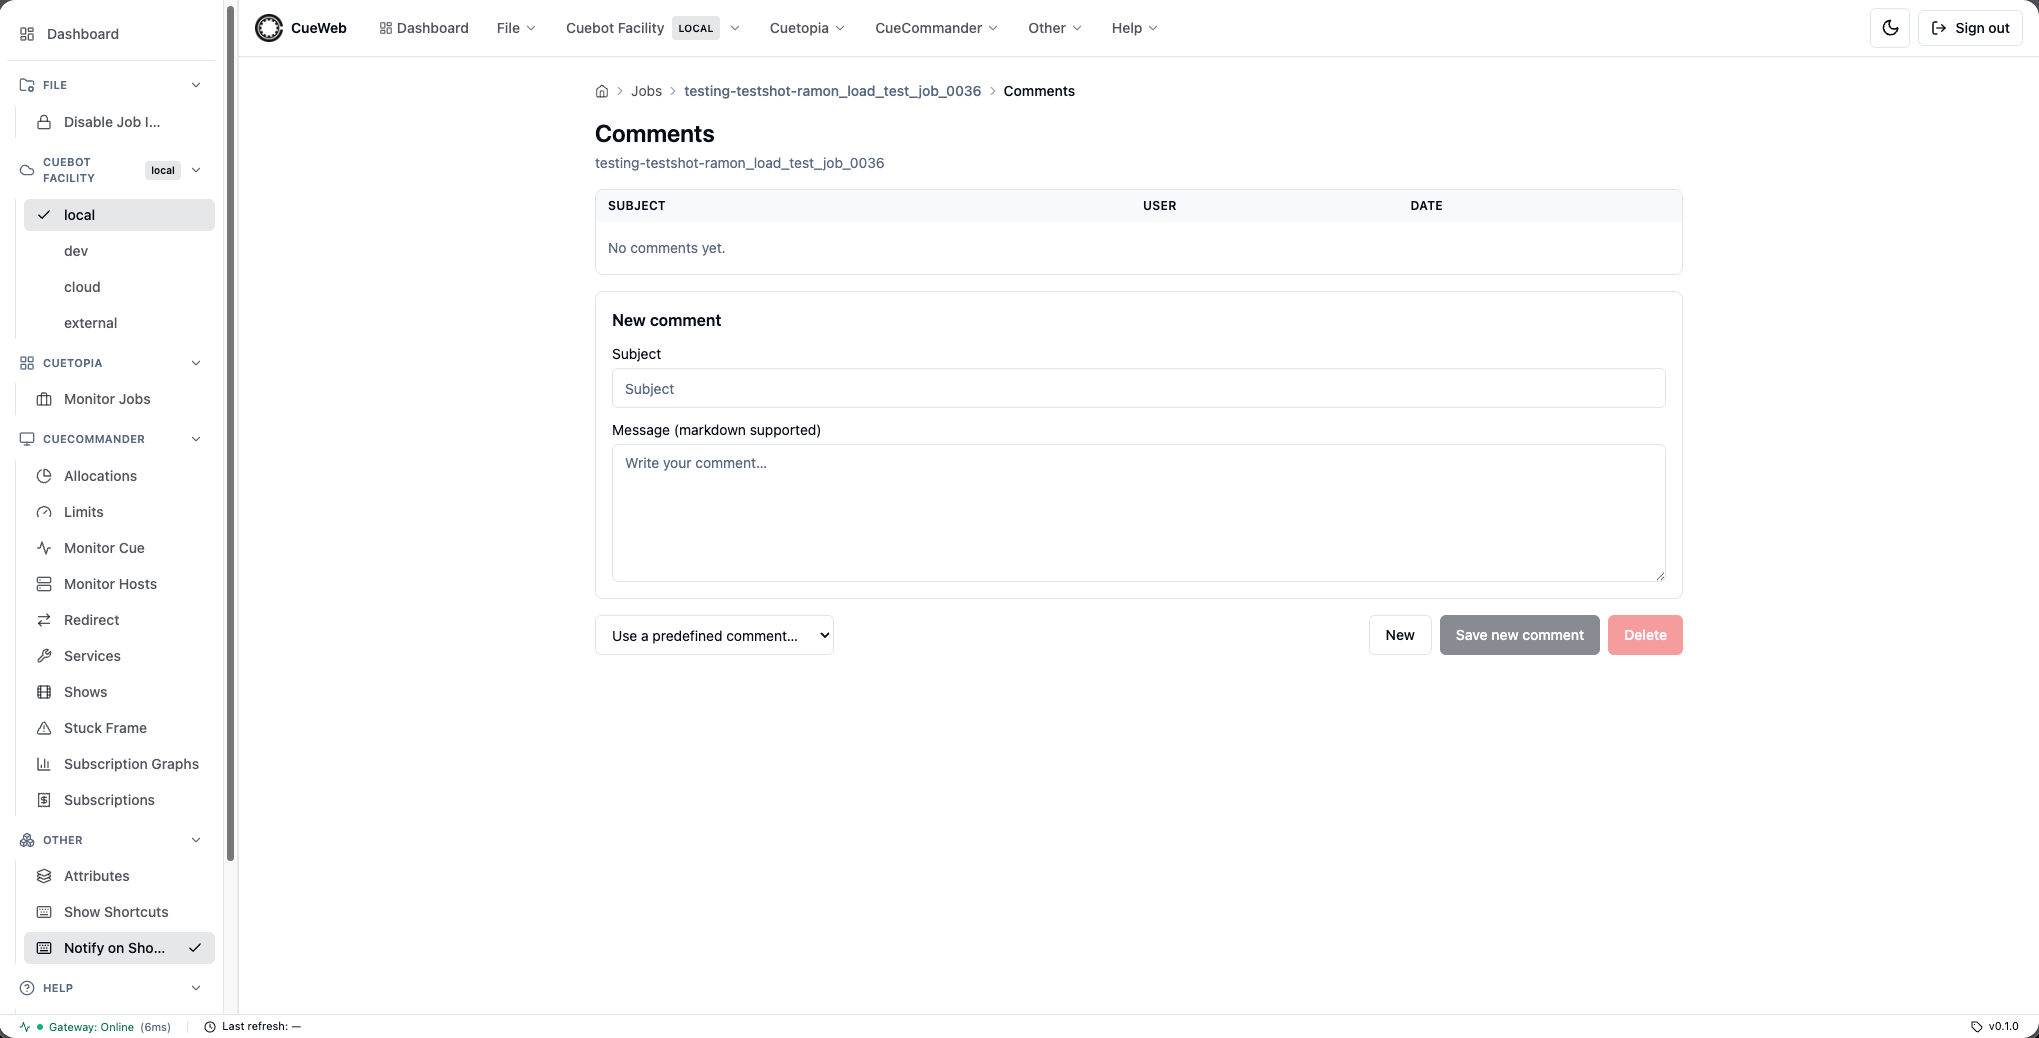This screenshot has height=1038, width=2039.
Task: Click the home breadcrumb icon
Action: click(x=602, y=91)
